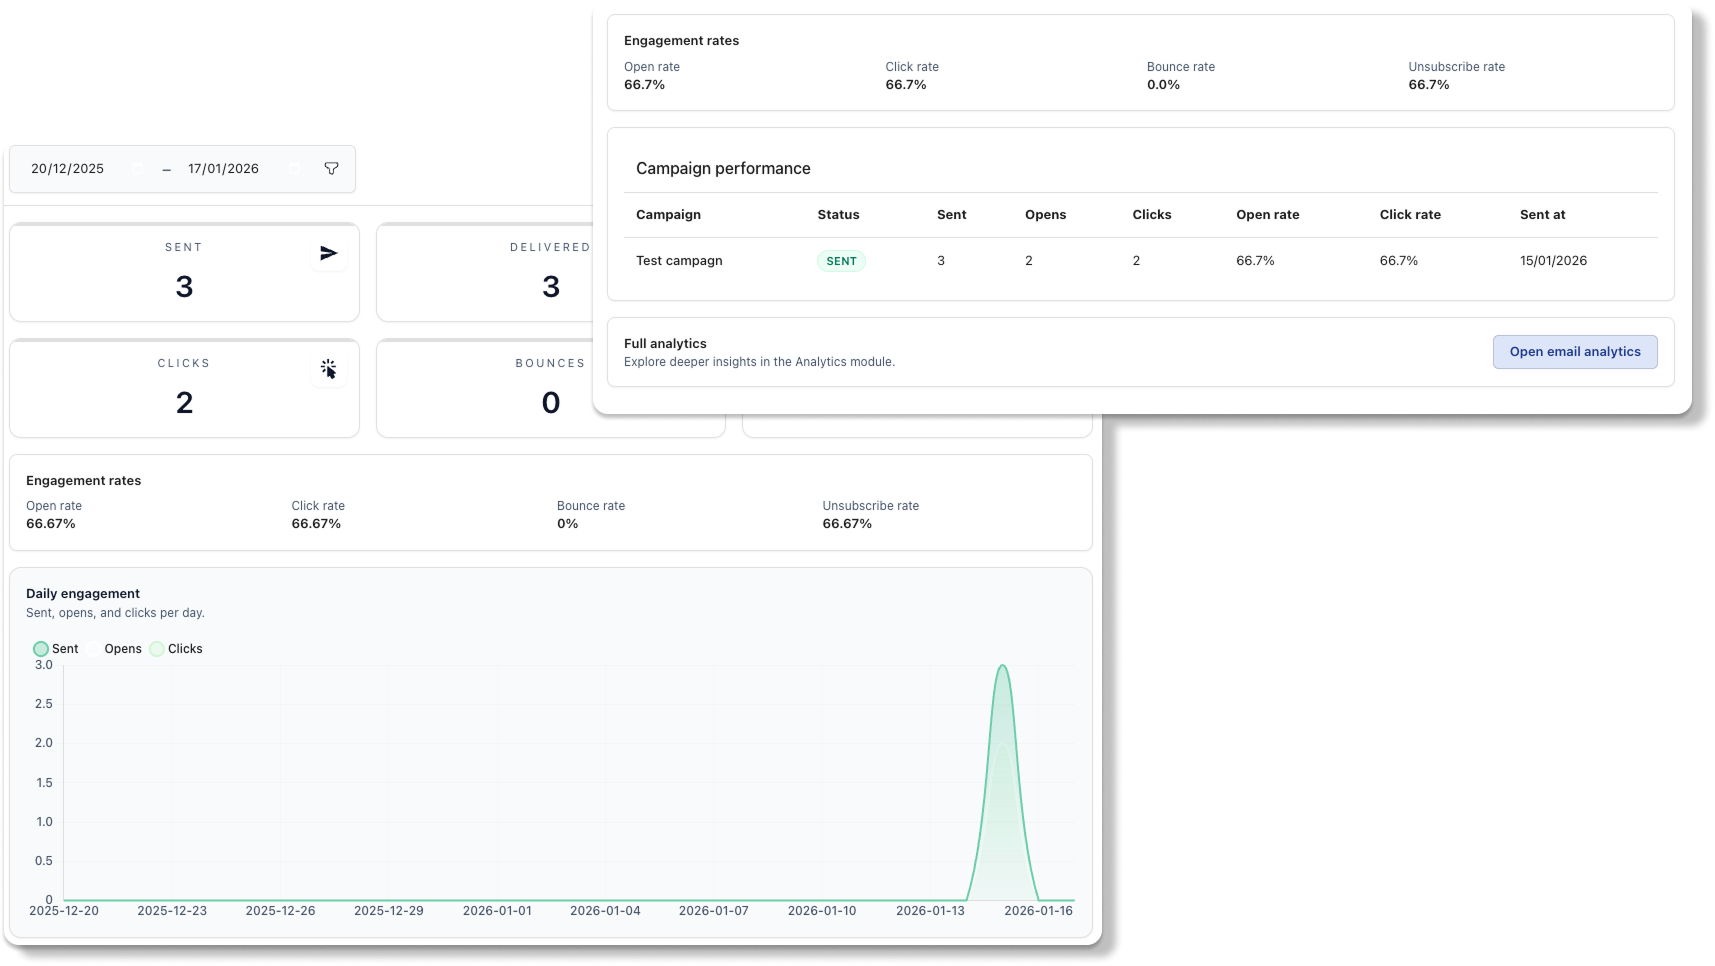The image size is (1715, 966).
Task: Click the start date field showing 20/12/2025
Action: [x=67, y=168]
